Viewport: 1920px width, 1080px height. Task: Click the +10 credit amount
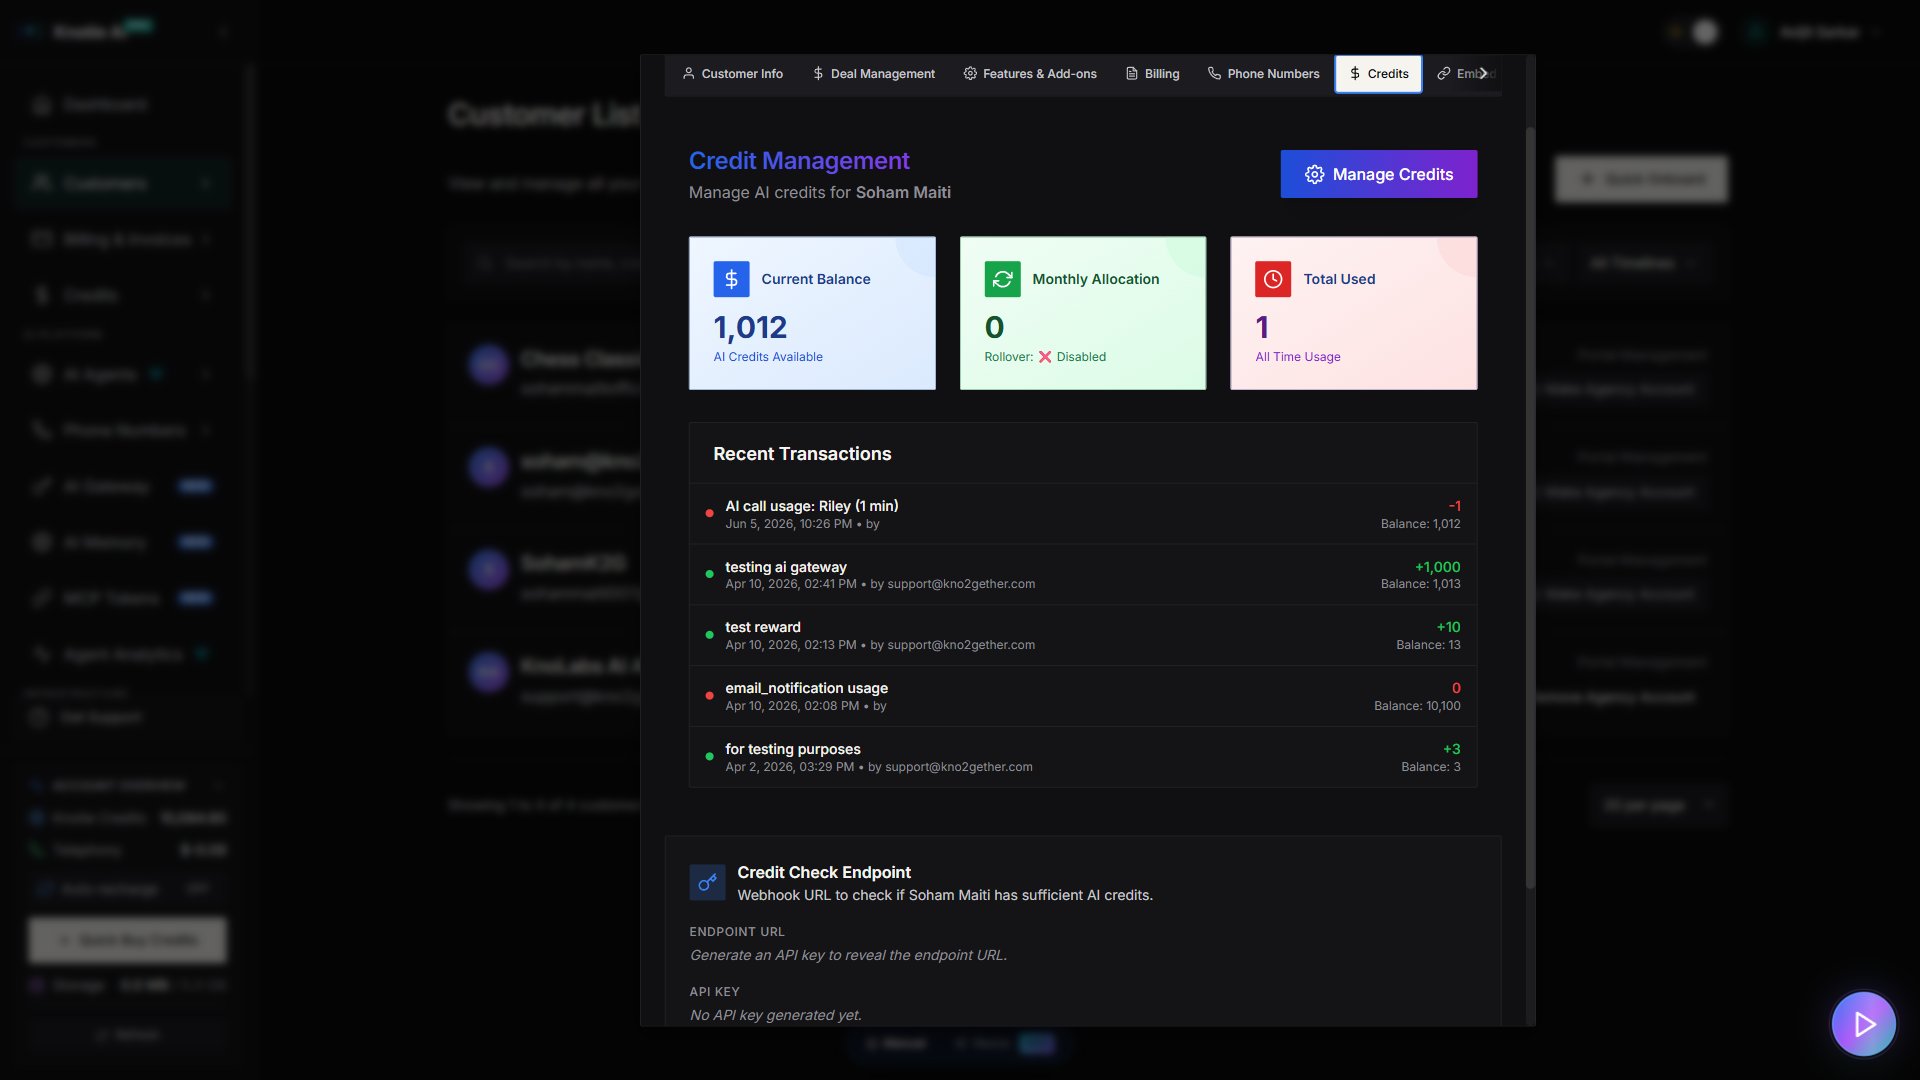tap(1448, 628)
